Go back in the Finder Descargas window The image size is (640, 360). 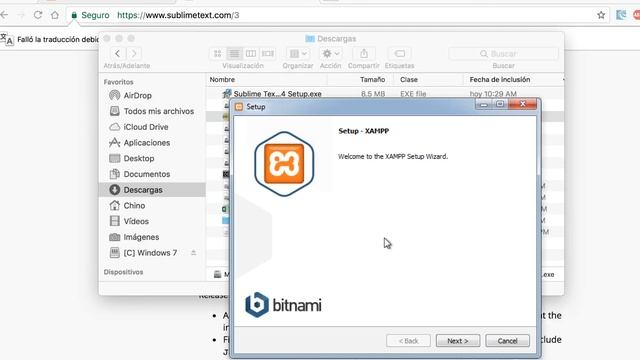(x=118, y=53)
